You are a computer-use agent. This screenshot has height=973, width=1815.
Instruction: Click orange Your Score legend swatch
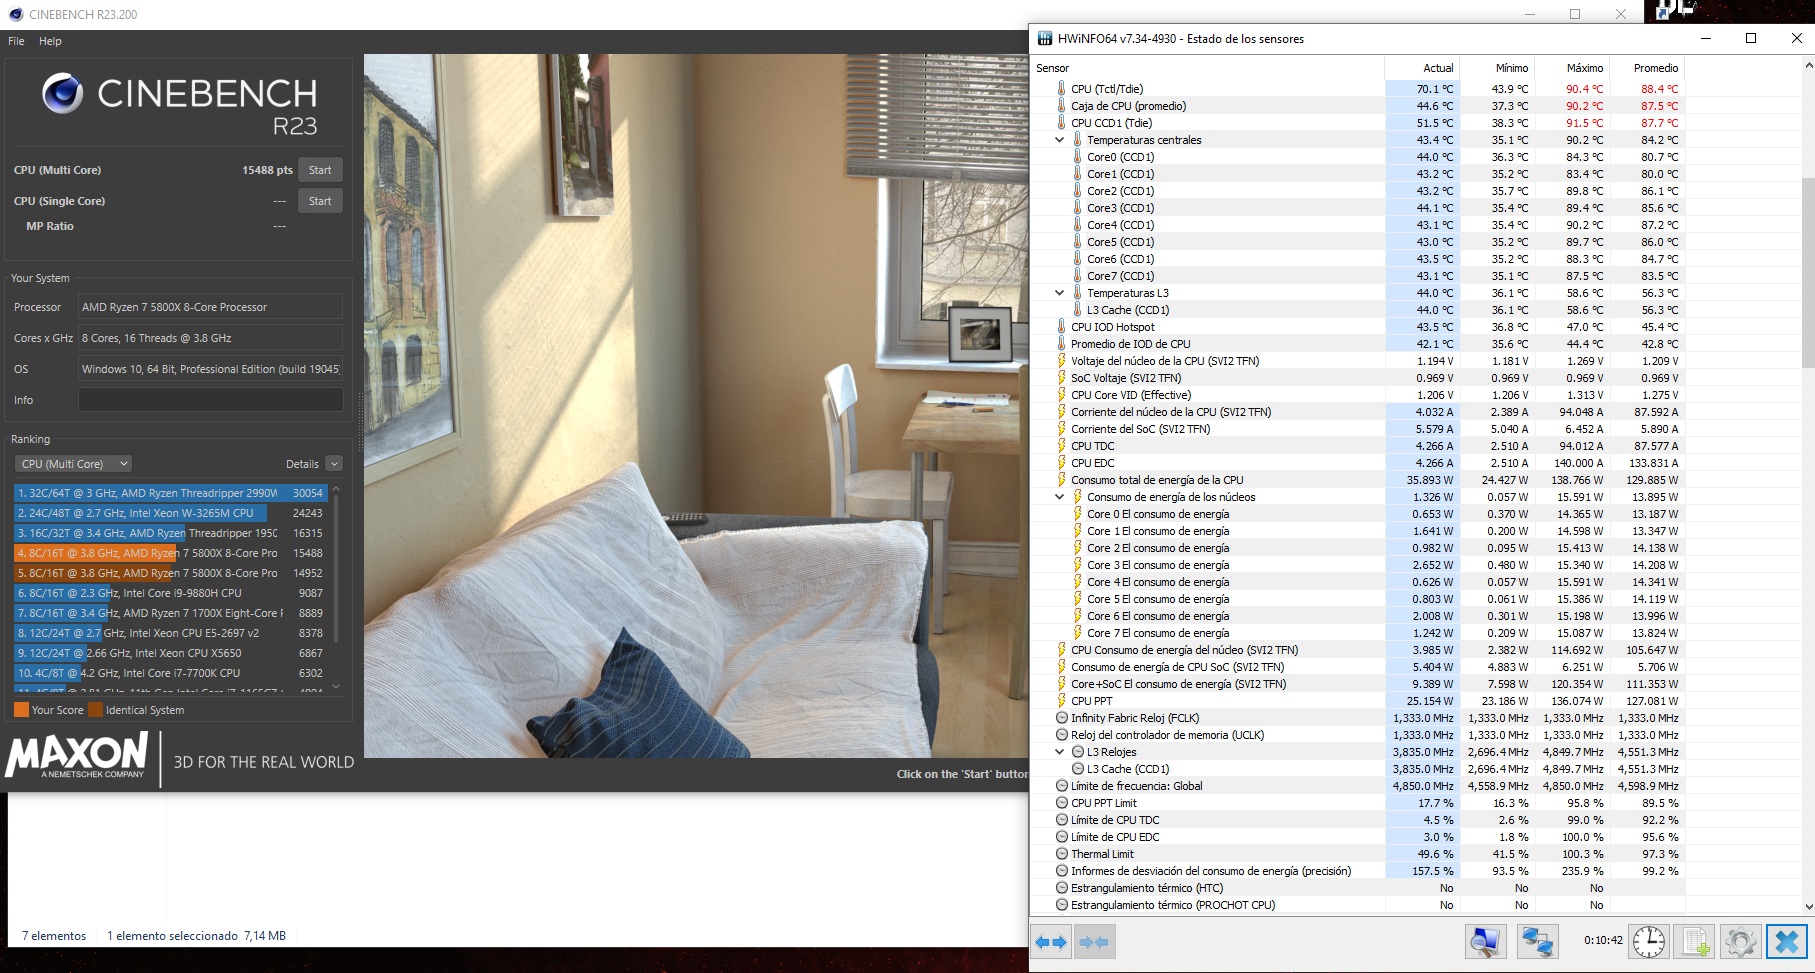point(21,710)
